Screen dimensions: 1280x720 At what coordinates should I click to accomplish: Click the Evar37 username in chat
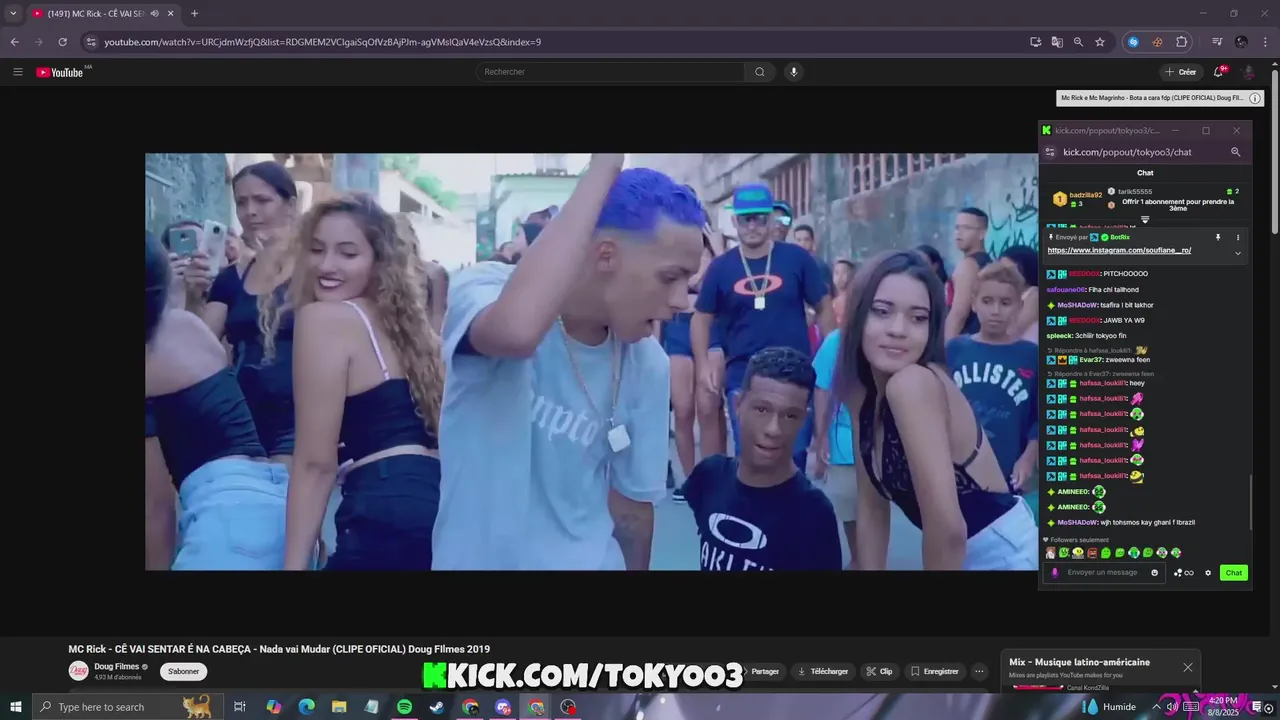tap(1091, 360)
